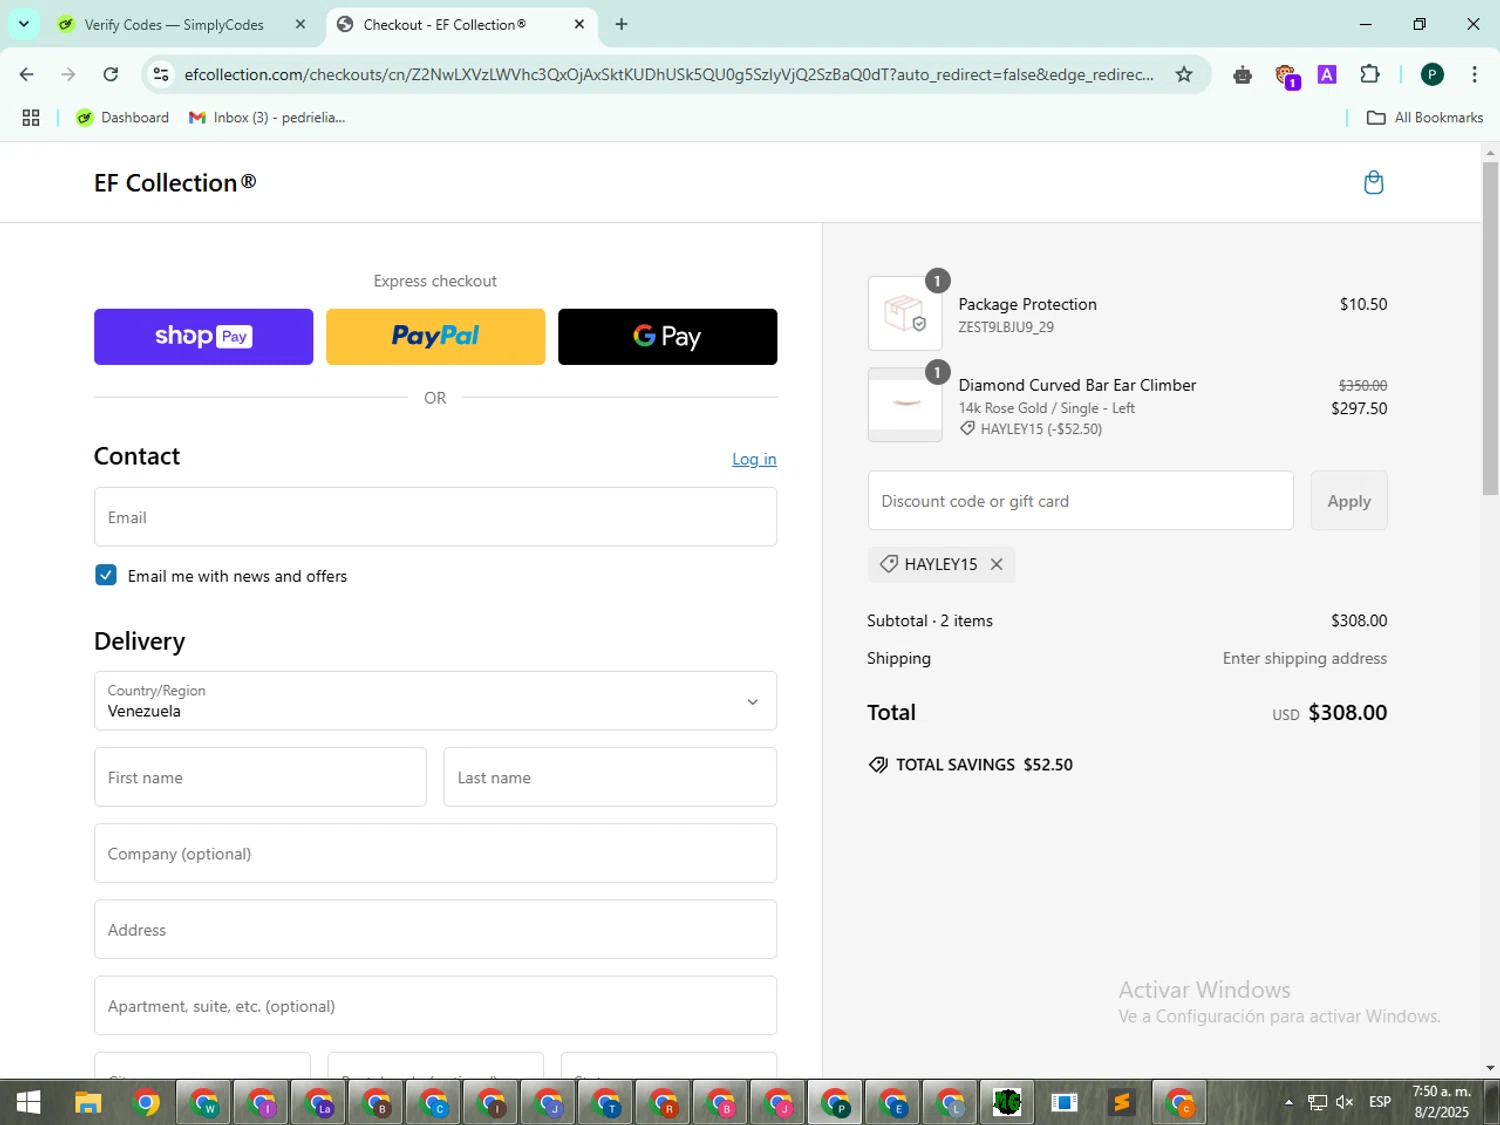This screenshot has height=1125, width=1500.
Task: Bookmark this page with the star icon
Action: click(1184, 74)
